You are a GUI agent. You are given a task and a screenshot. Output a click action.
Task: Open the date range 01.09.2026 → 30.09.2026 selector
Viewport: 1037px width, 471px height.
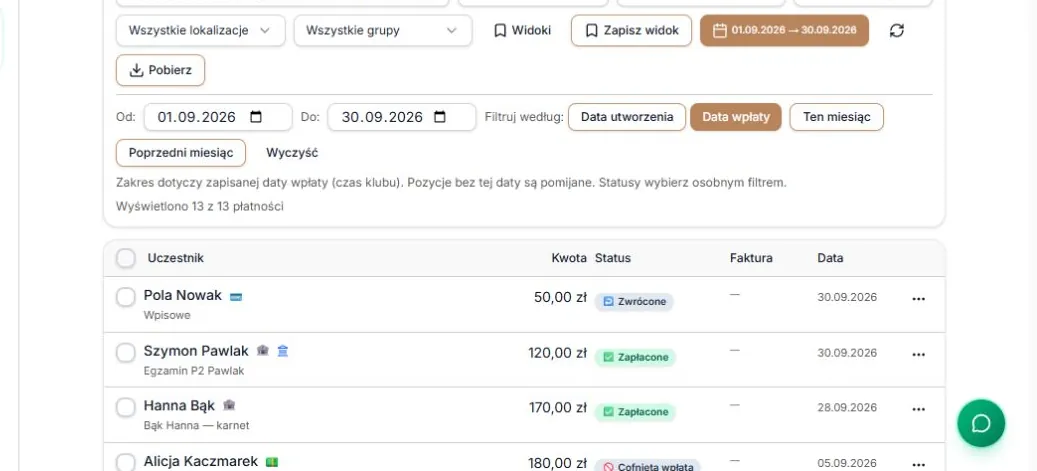(x=784, y=30)
